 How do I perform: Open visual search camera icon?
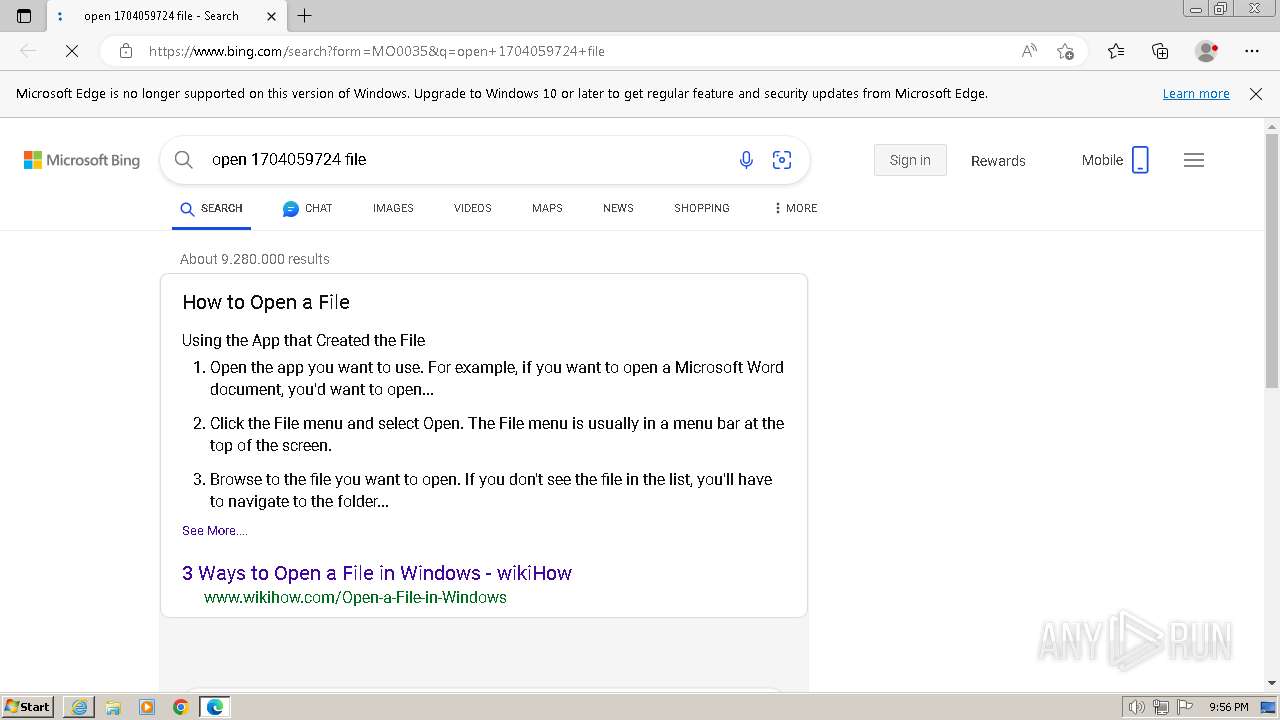pyautogui.click(x=782, y=160)
